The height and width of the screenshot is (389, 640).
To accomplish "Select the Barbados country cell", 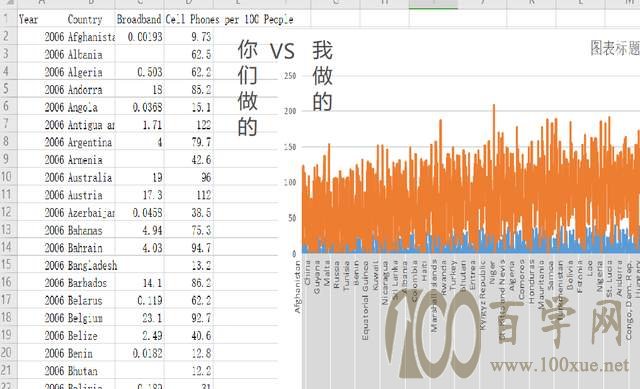I will [x=91, y=283].
